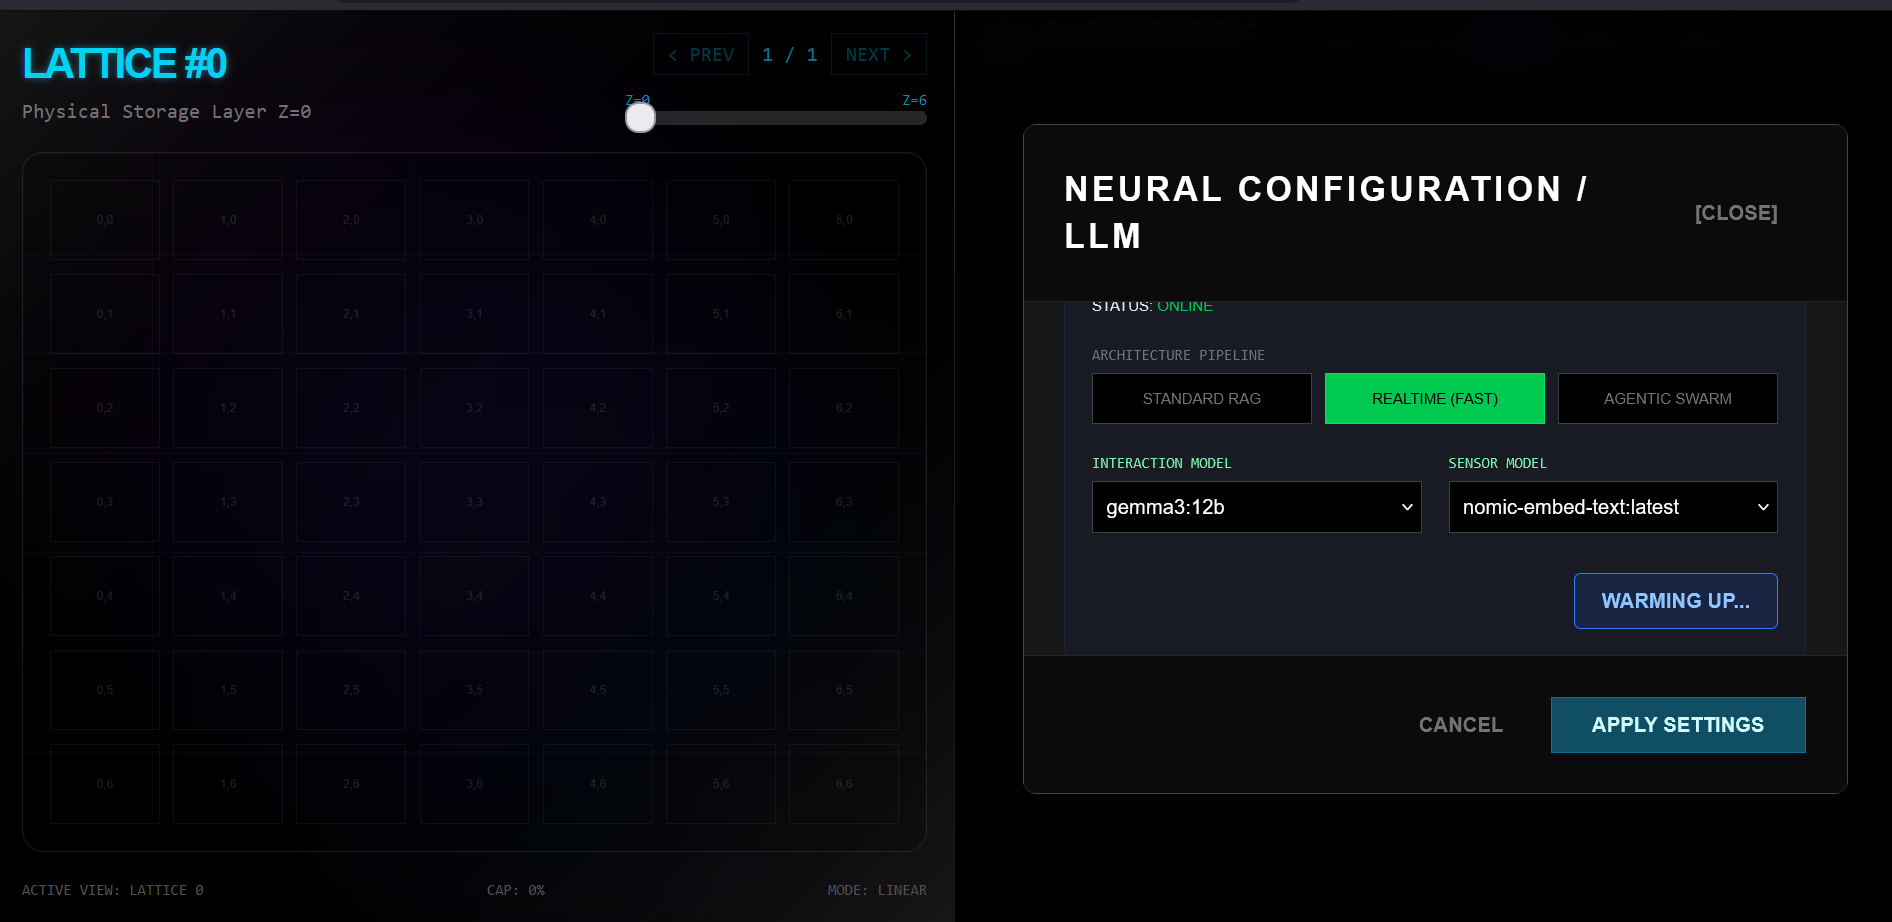Click the 1 / 1 page indicator
Viewport: 1892px width, 922px height.
tap(789, 54)
